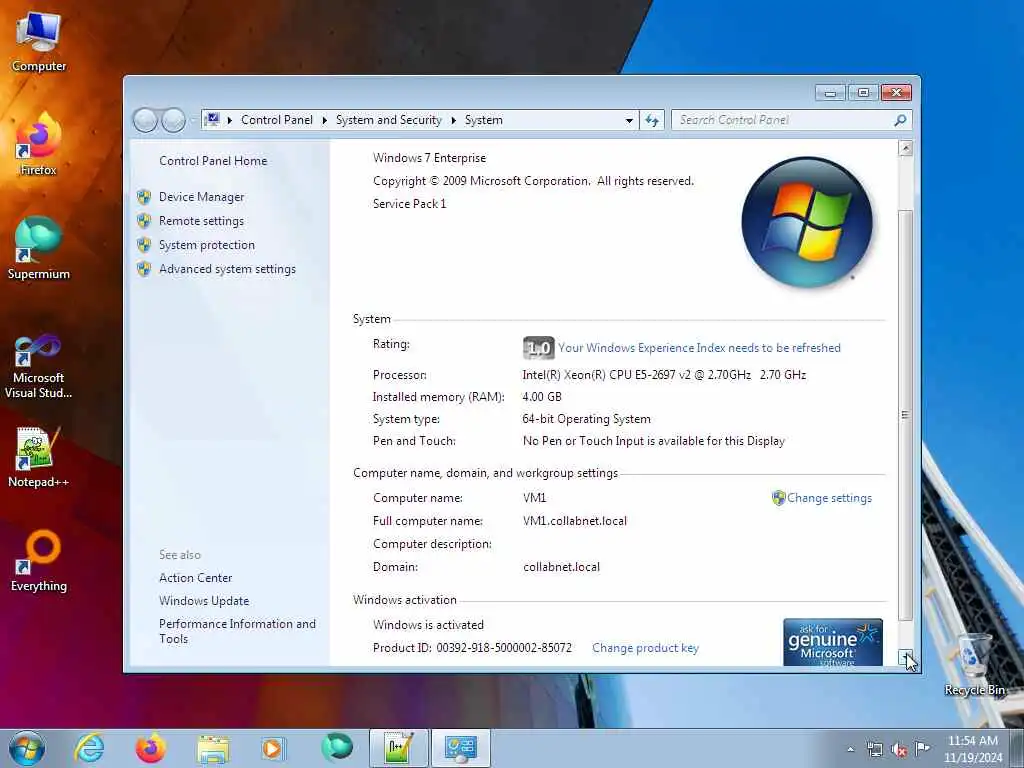This screenshot has height=768, width=1024.
Task: Click the search magnifier icon
Action: (900, 120)
